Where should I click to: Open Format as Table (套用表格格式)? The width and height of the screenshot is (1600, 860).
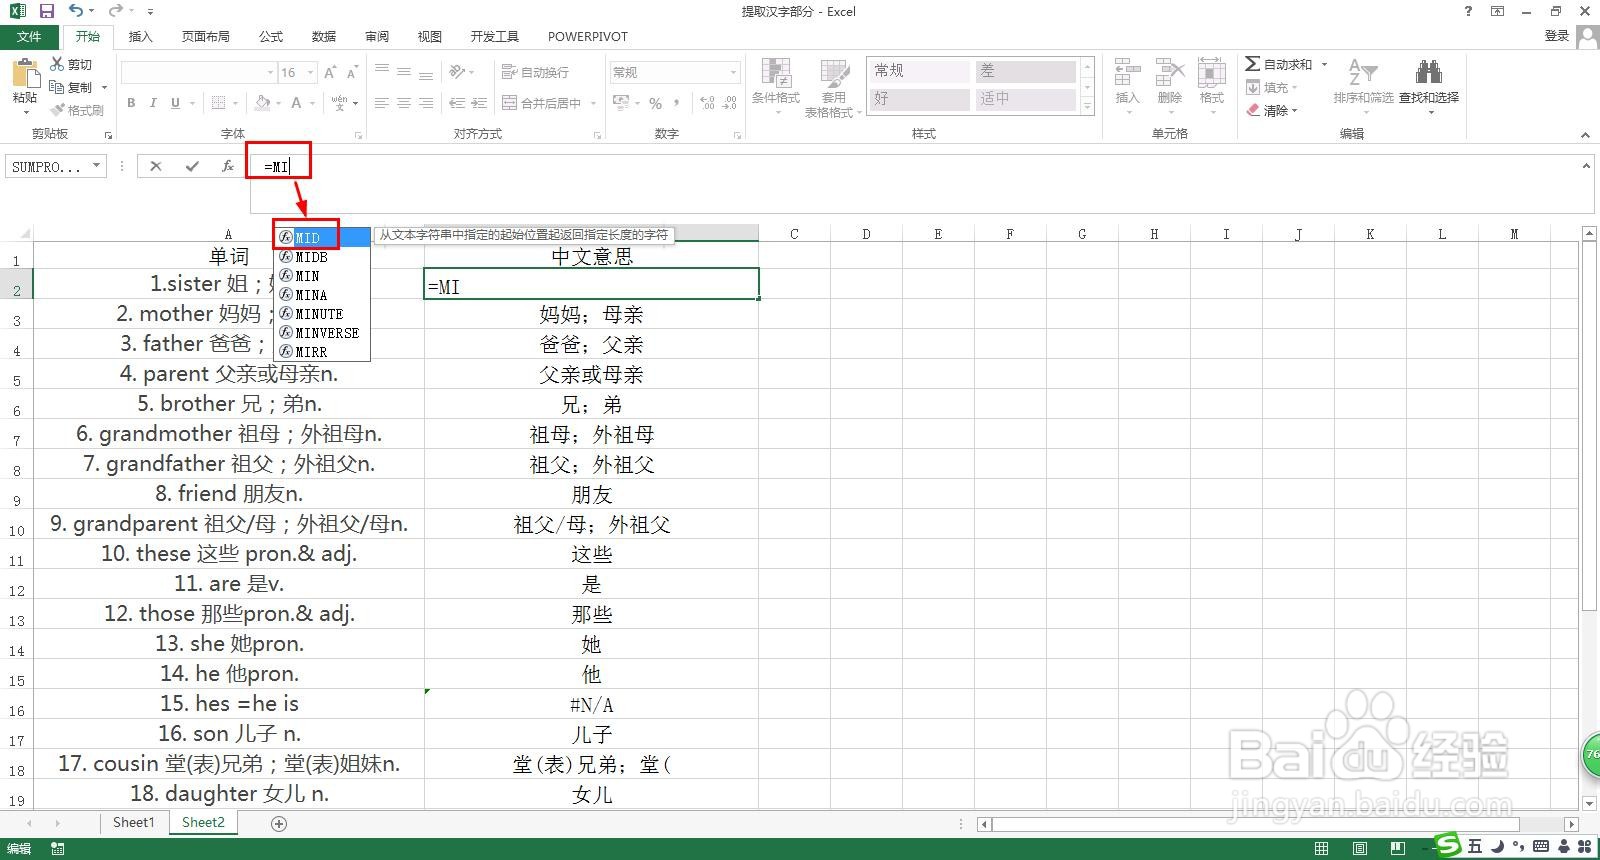coord(833,88)
